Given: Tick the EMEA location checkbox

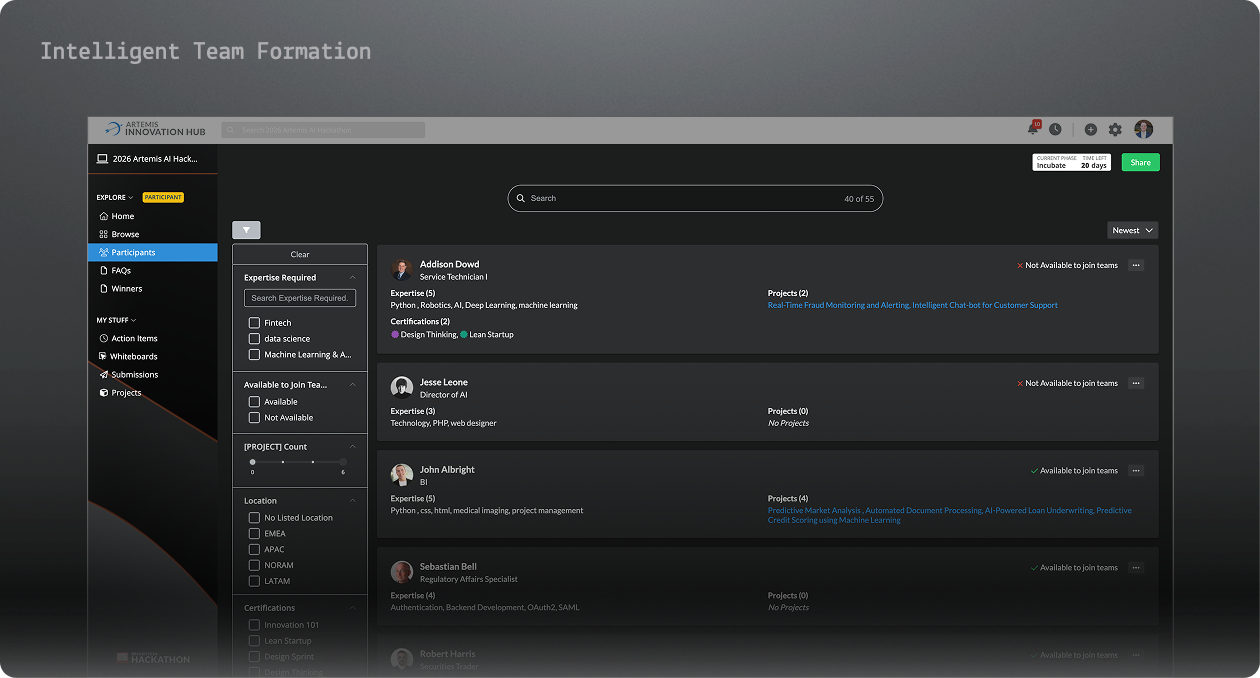Looking at the screenshot, I should (254, 534).
